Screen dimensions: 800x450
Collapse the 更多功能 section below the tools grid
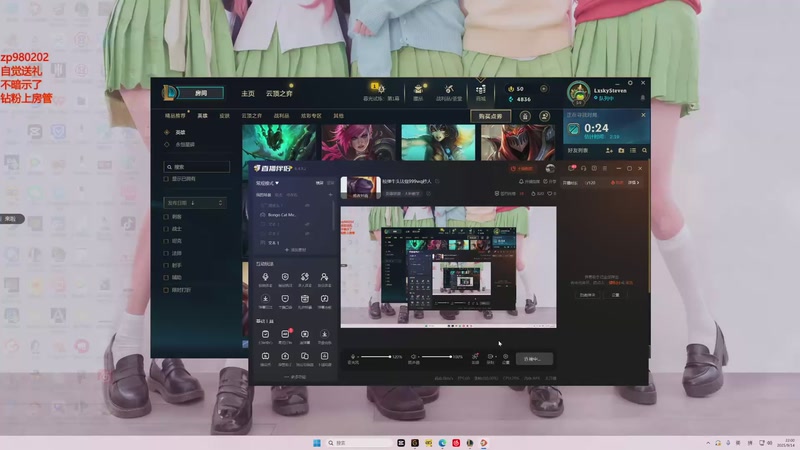[295, 377]
